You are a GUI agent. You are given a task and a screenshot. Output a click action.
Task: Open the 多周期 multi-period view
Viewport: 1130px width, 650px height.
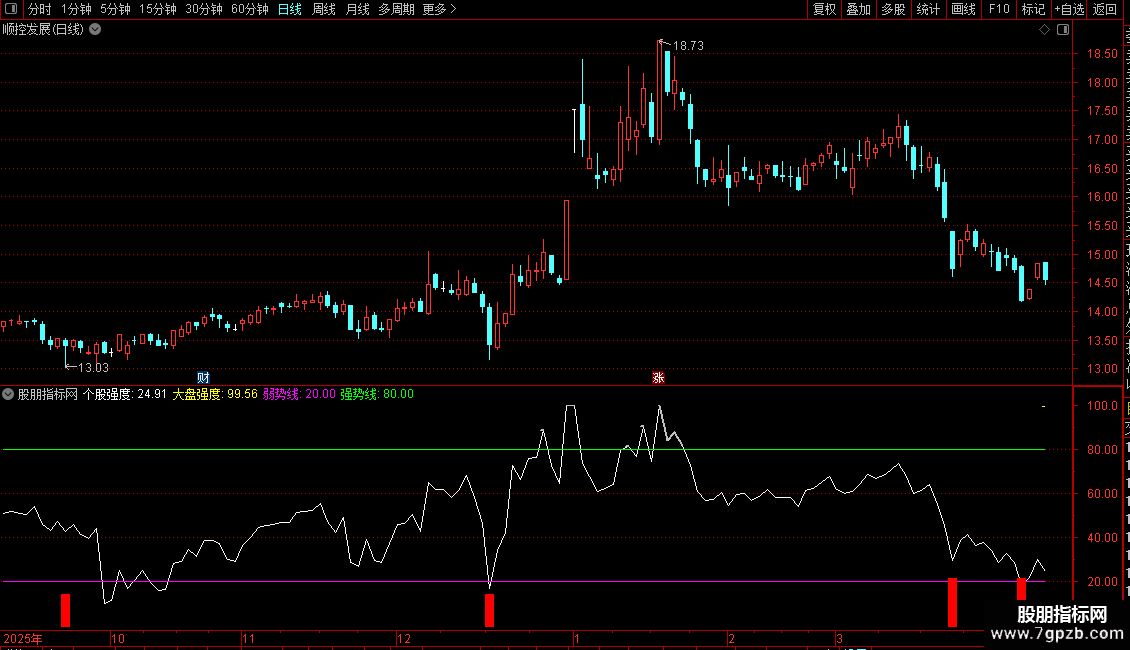click(x=396, y=9)
